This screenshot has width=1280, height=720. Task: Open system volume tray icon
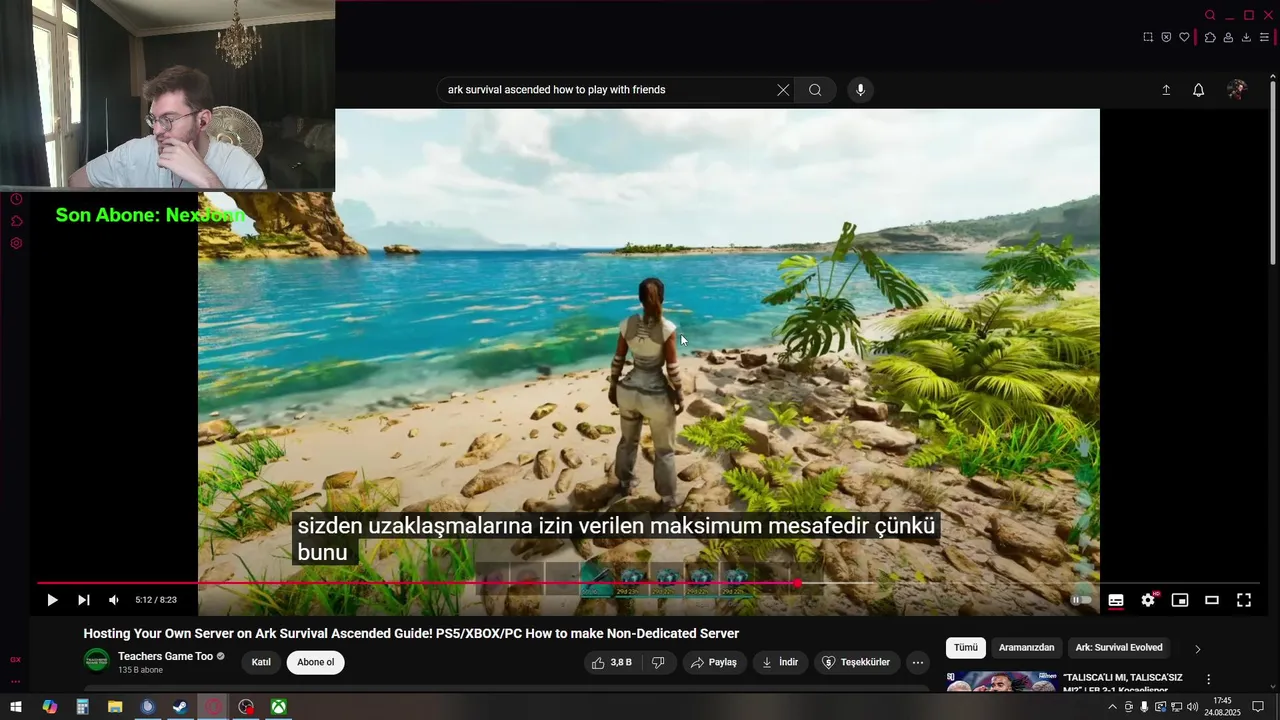(x=1192, y=707)
